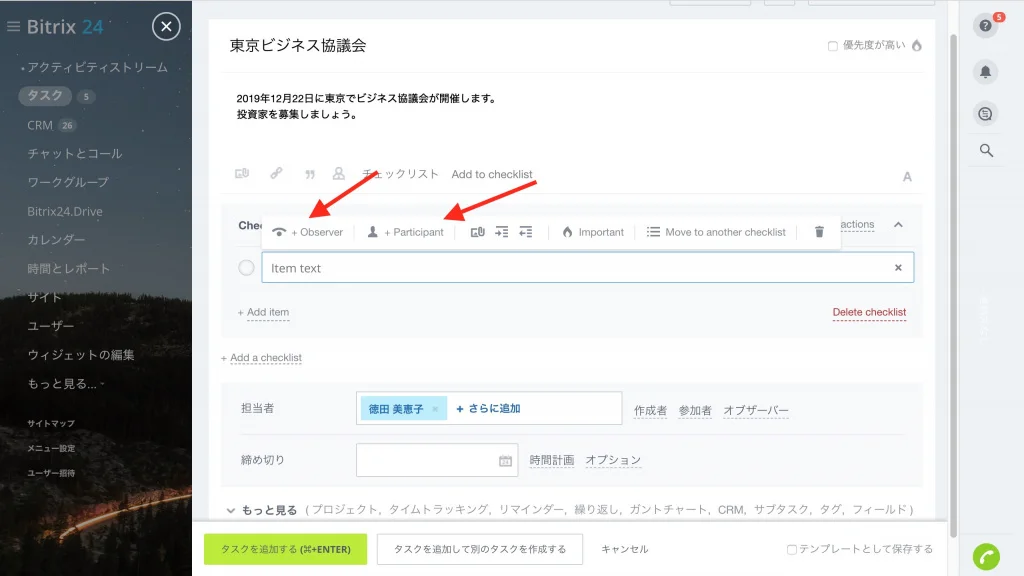
Task: Open チャットとコール in the sidebar
Action: coord(74,153)
